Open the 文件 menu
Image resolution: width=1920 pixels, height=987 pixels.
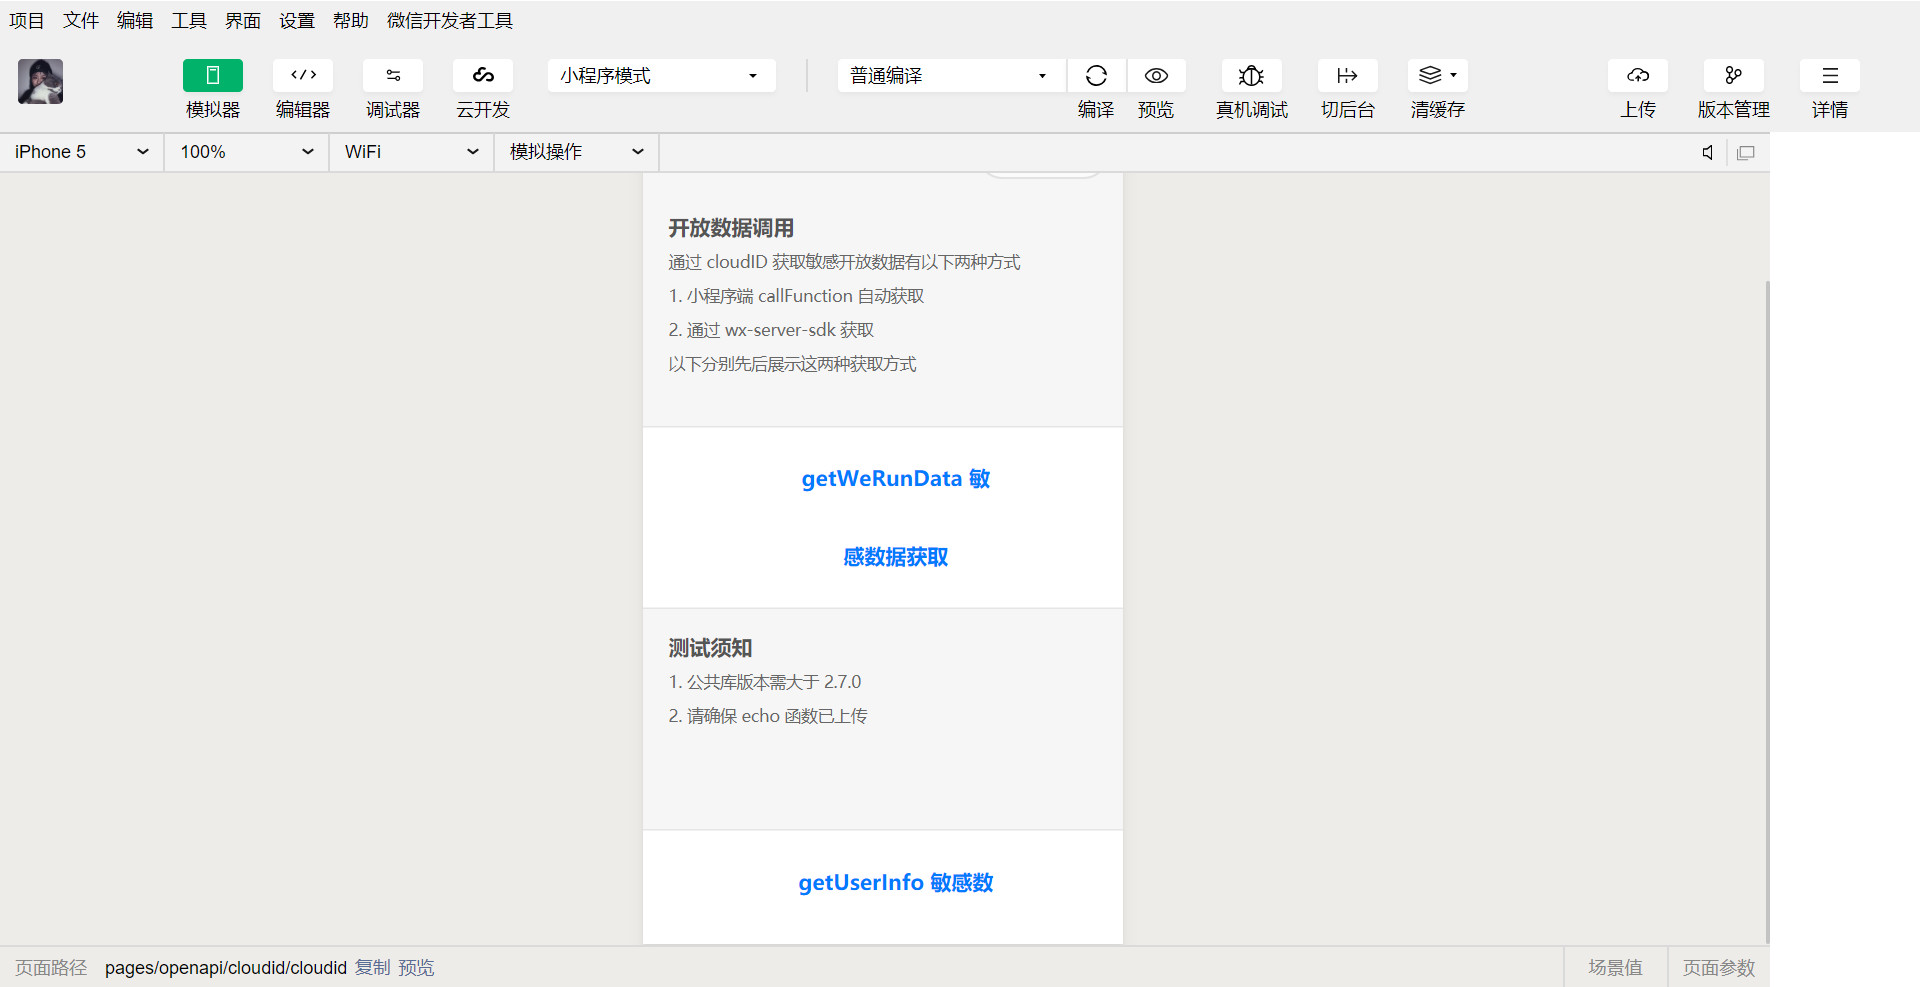(81, 21)
